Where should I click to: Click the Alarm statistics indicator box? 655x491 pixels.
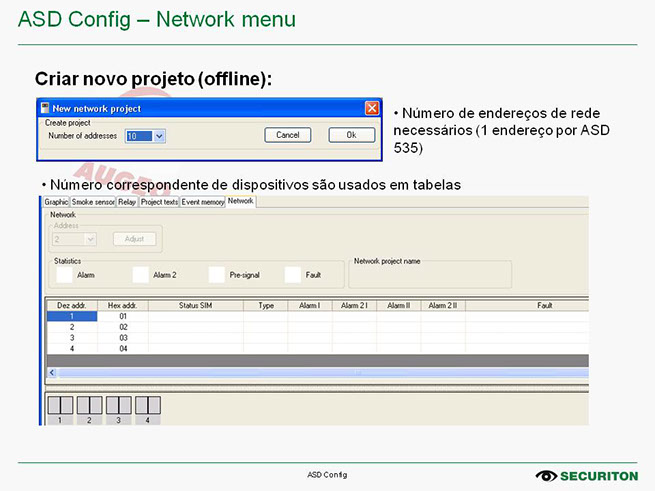65,273
